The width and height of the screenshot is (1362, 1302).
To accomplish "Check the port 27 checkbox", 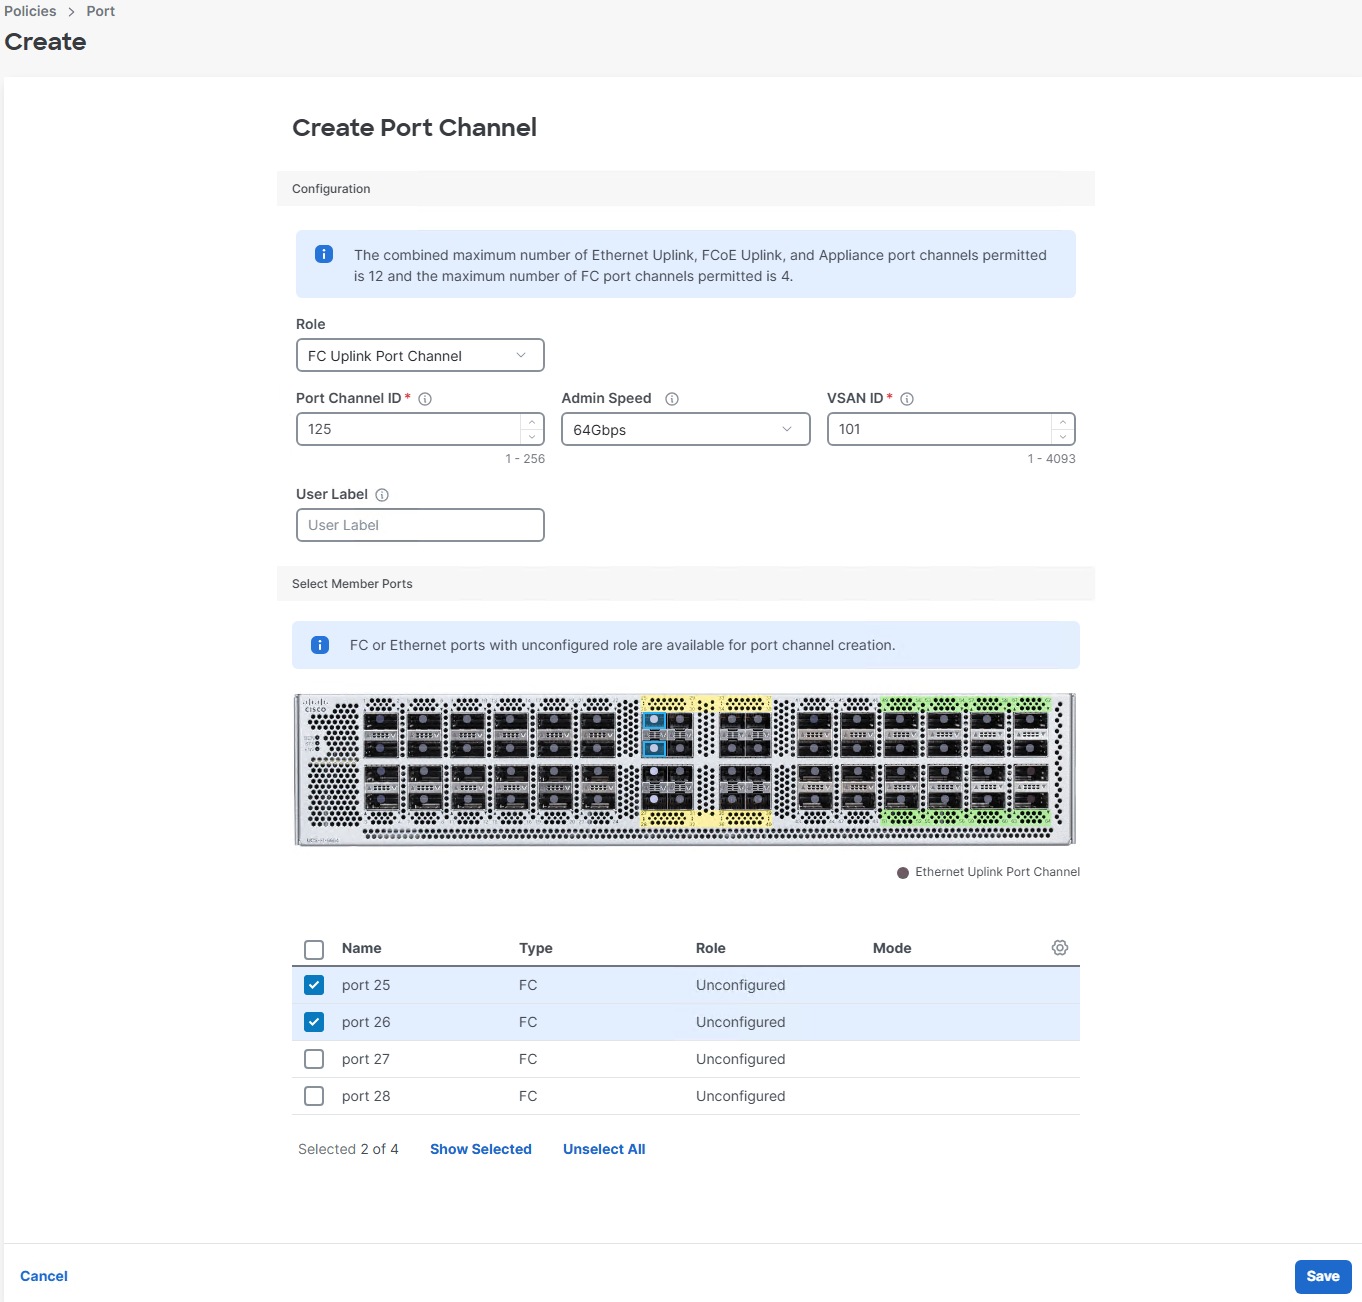I will click(x=314, y=1059).
